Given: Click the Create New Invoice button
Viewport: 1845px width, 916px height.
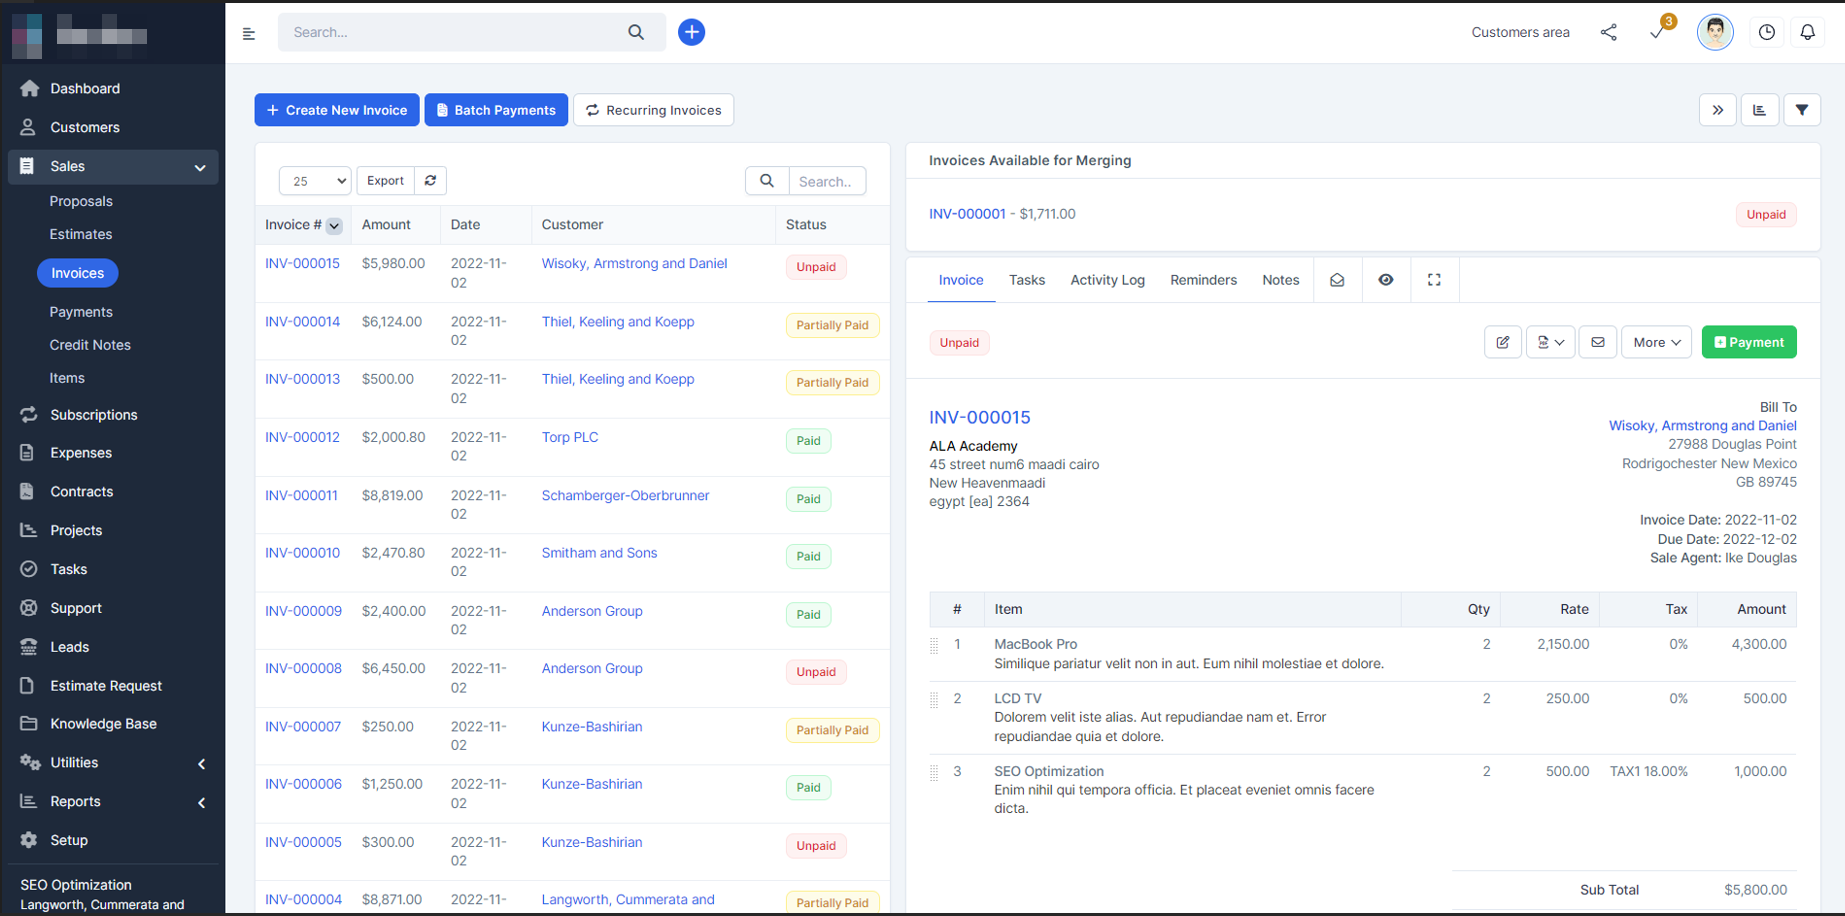Looking at the screenshot, I should (337, 110).
